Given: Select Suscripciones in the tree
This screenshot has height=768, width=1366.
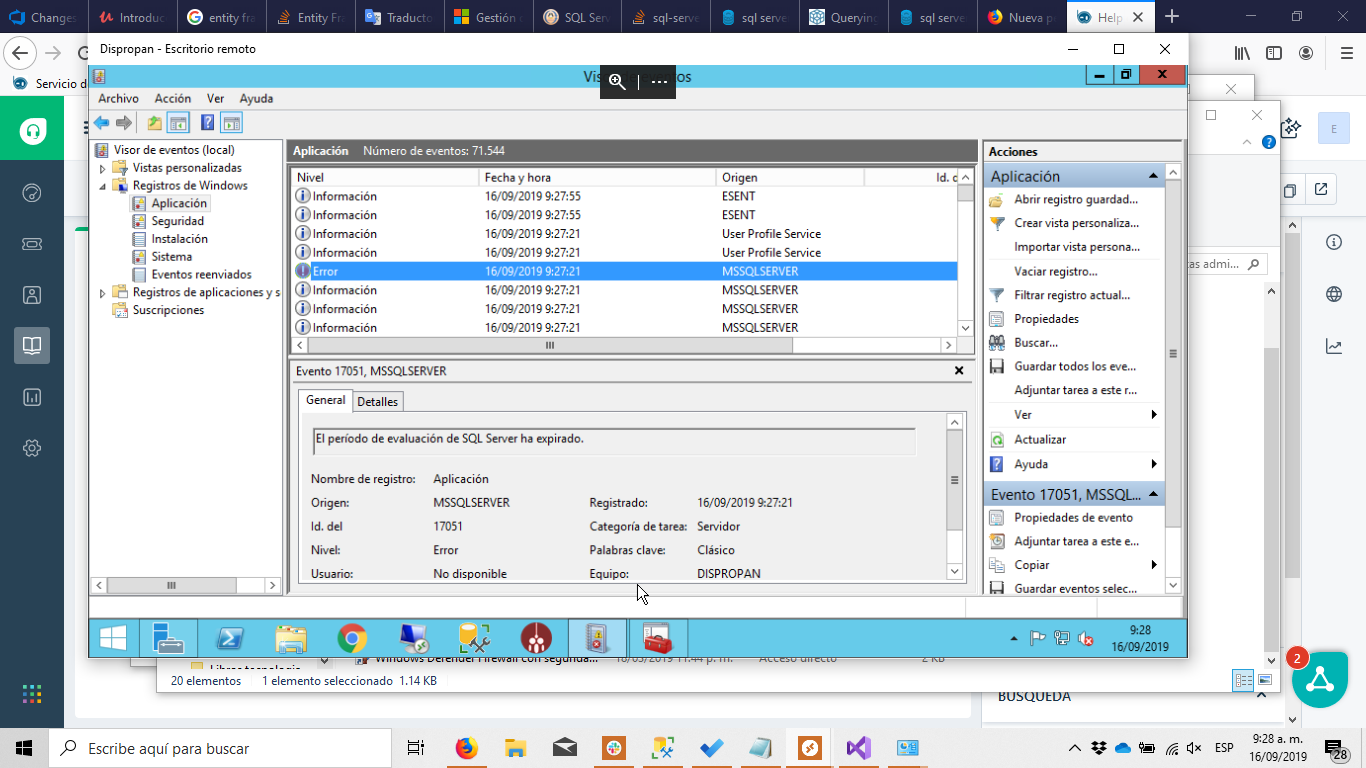Looking at the screenshot, I should 168,311.
